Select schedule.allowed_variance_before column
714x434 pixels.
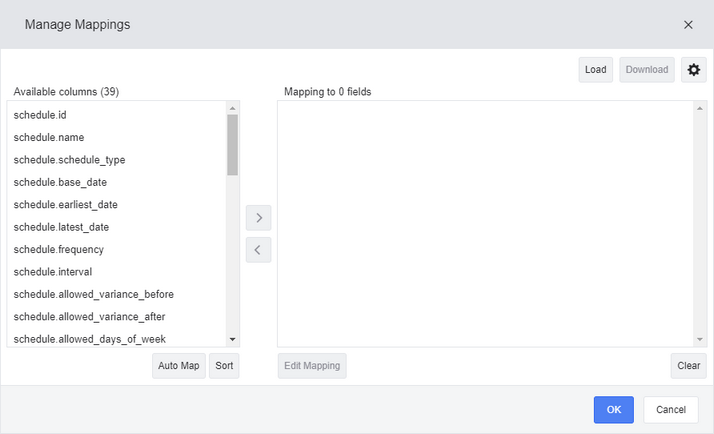pyautogui.click(x=117, y=294)
